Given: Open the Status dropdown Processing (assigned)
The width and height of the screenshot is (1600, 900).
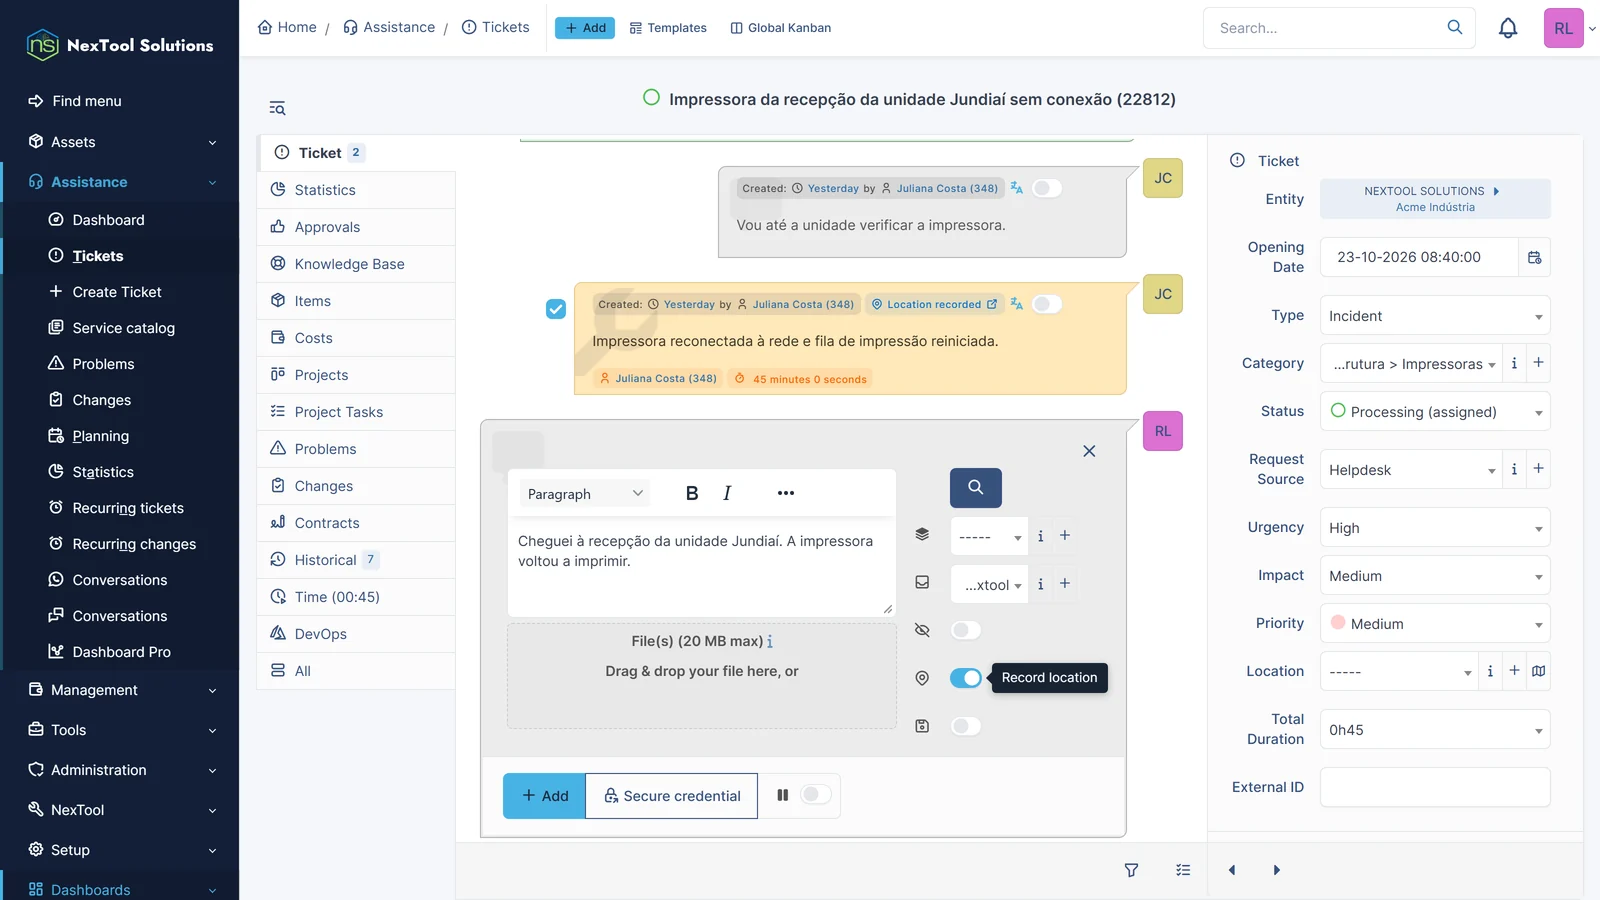Looking at the screenshot, I should tap(1435, 412).
